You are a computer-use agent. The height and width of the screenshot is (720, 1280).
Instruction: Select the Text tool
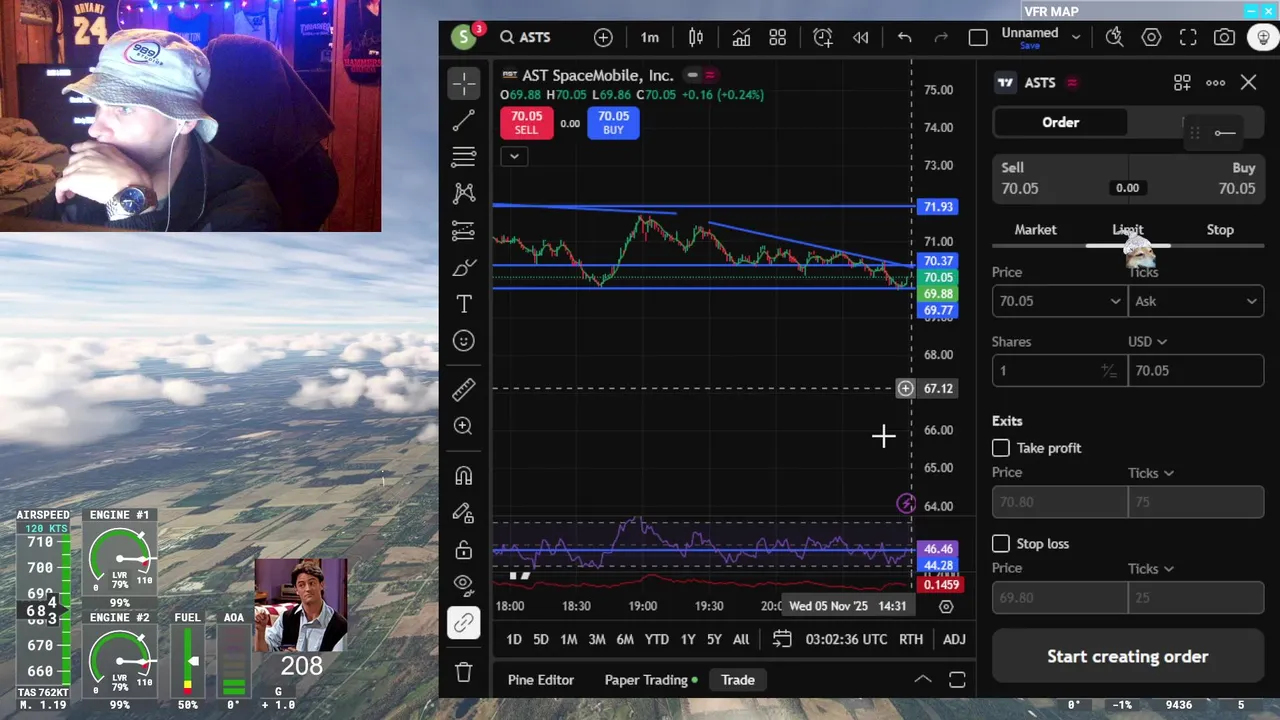pos(463,304)
